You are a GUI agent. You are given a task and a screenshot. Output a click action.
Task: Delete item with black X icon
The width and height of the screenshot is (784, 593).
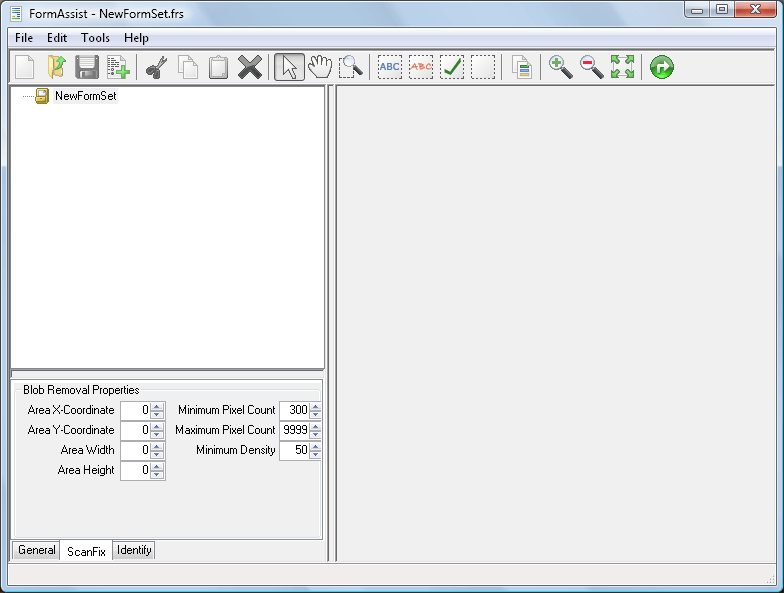(x=250, y=67)
